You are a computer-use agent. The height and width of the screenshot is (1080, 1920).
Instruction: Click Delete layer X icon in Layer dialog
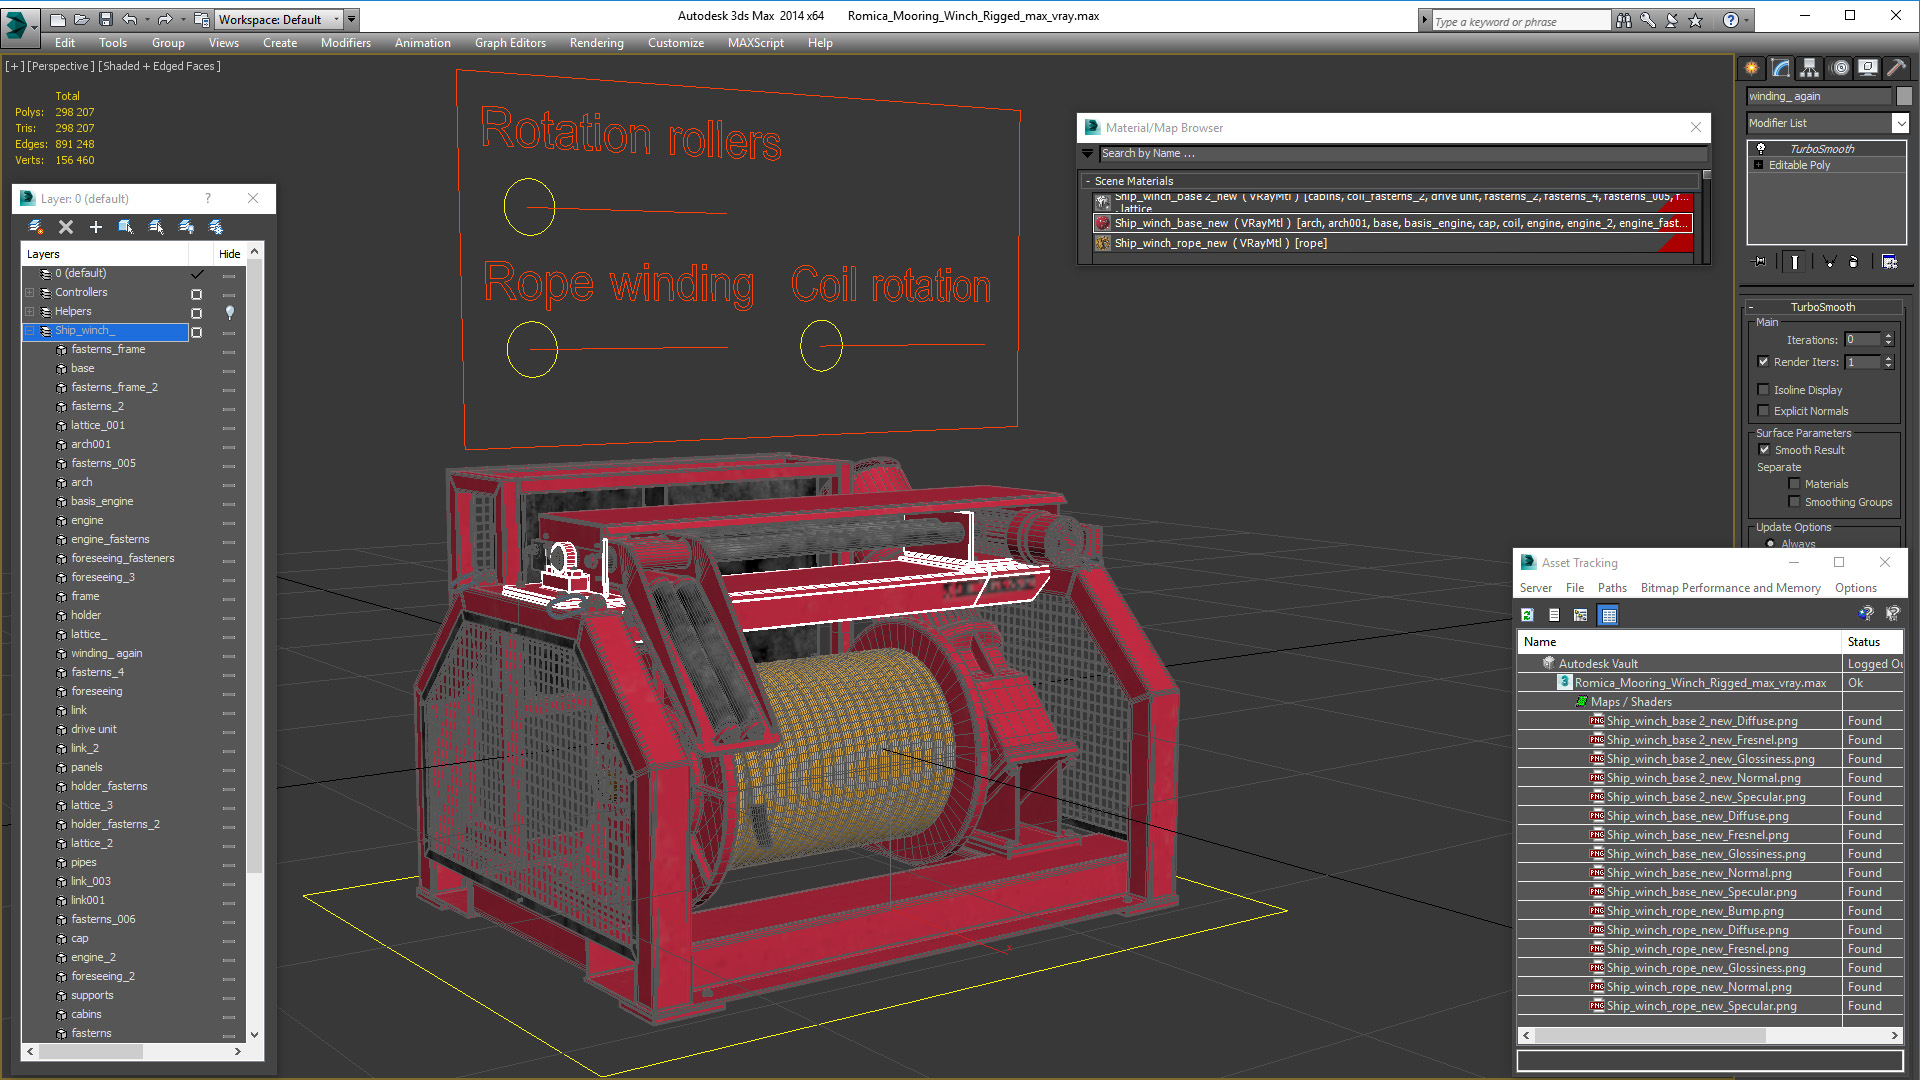[x=66, y=227]
